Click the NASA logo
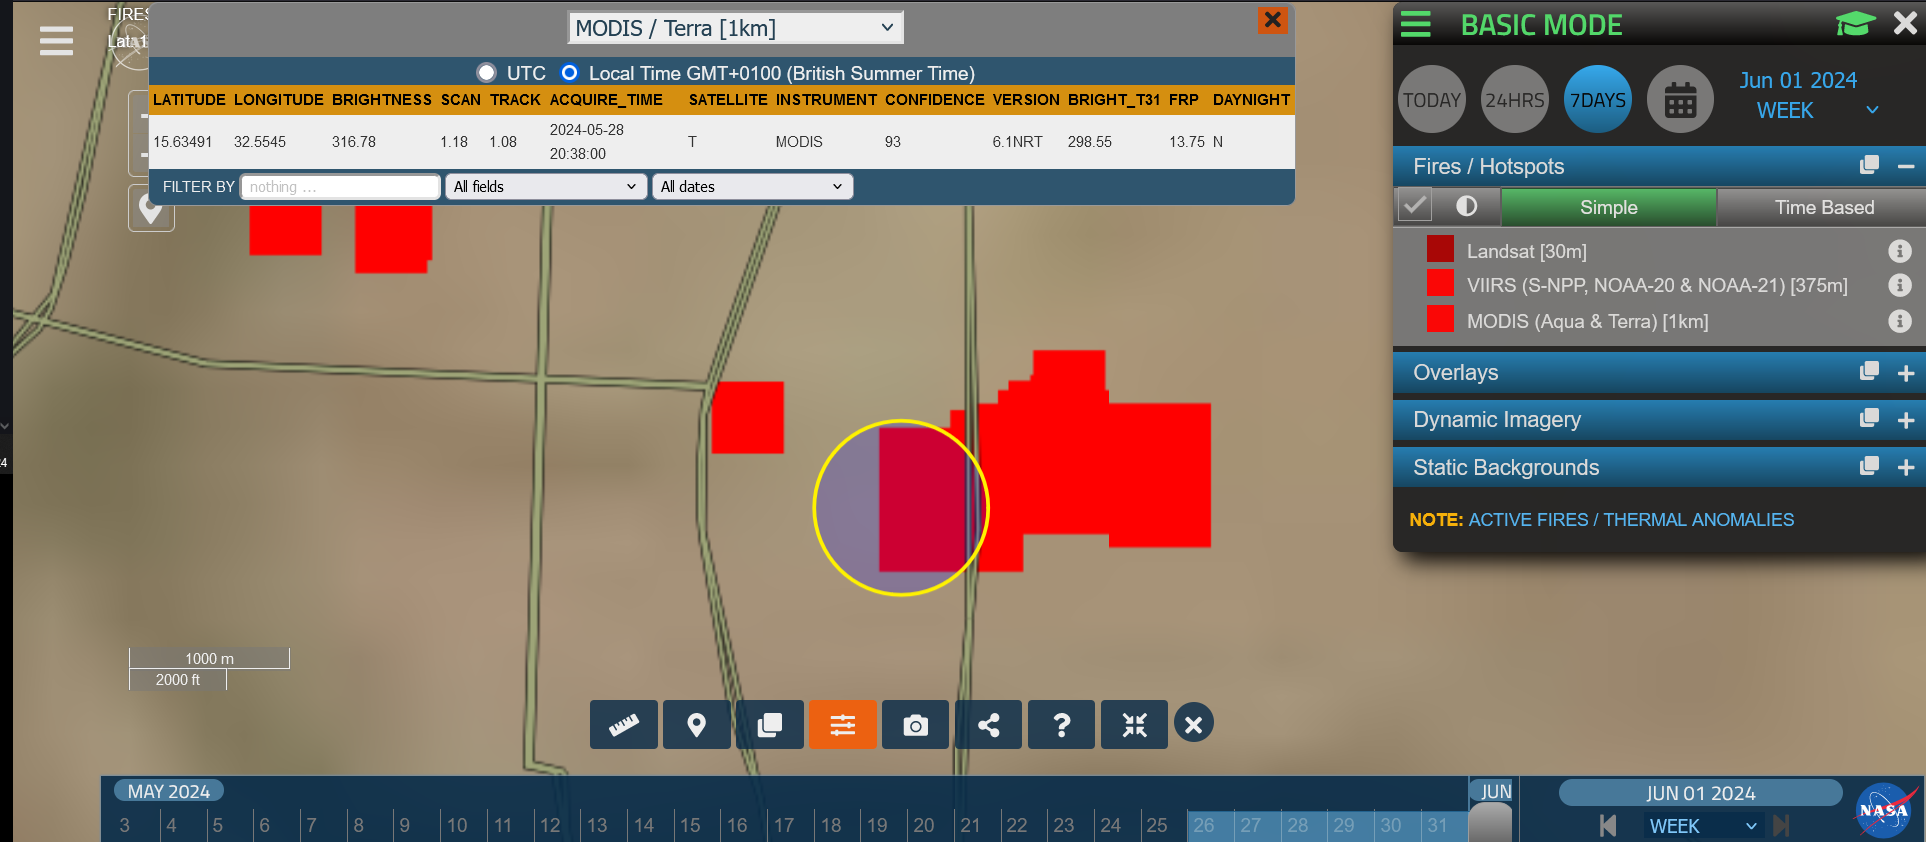 pos(1886,810)
